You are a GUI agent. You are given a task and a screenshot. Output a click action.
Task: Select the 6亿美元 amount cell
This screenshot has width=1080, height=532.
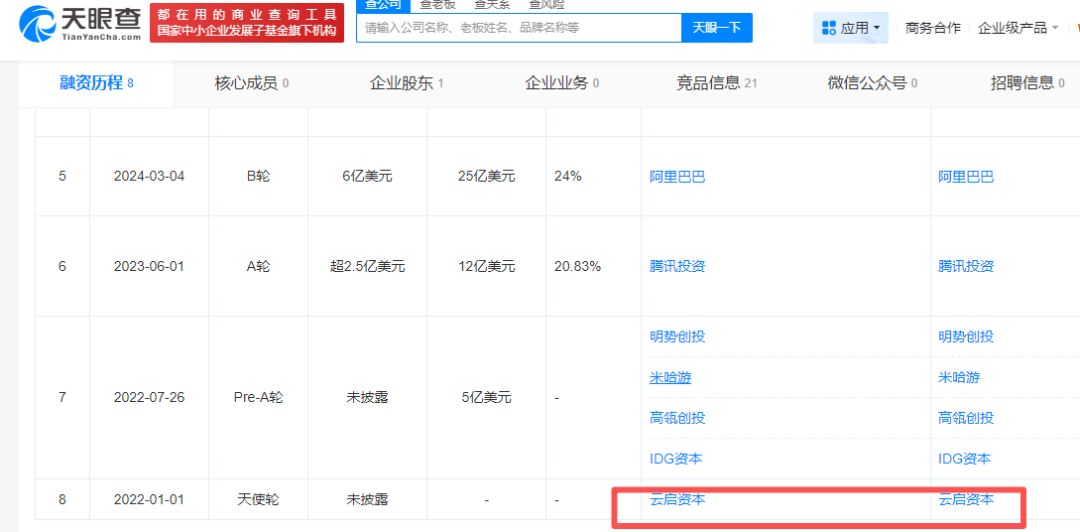point(367,176)
